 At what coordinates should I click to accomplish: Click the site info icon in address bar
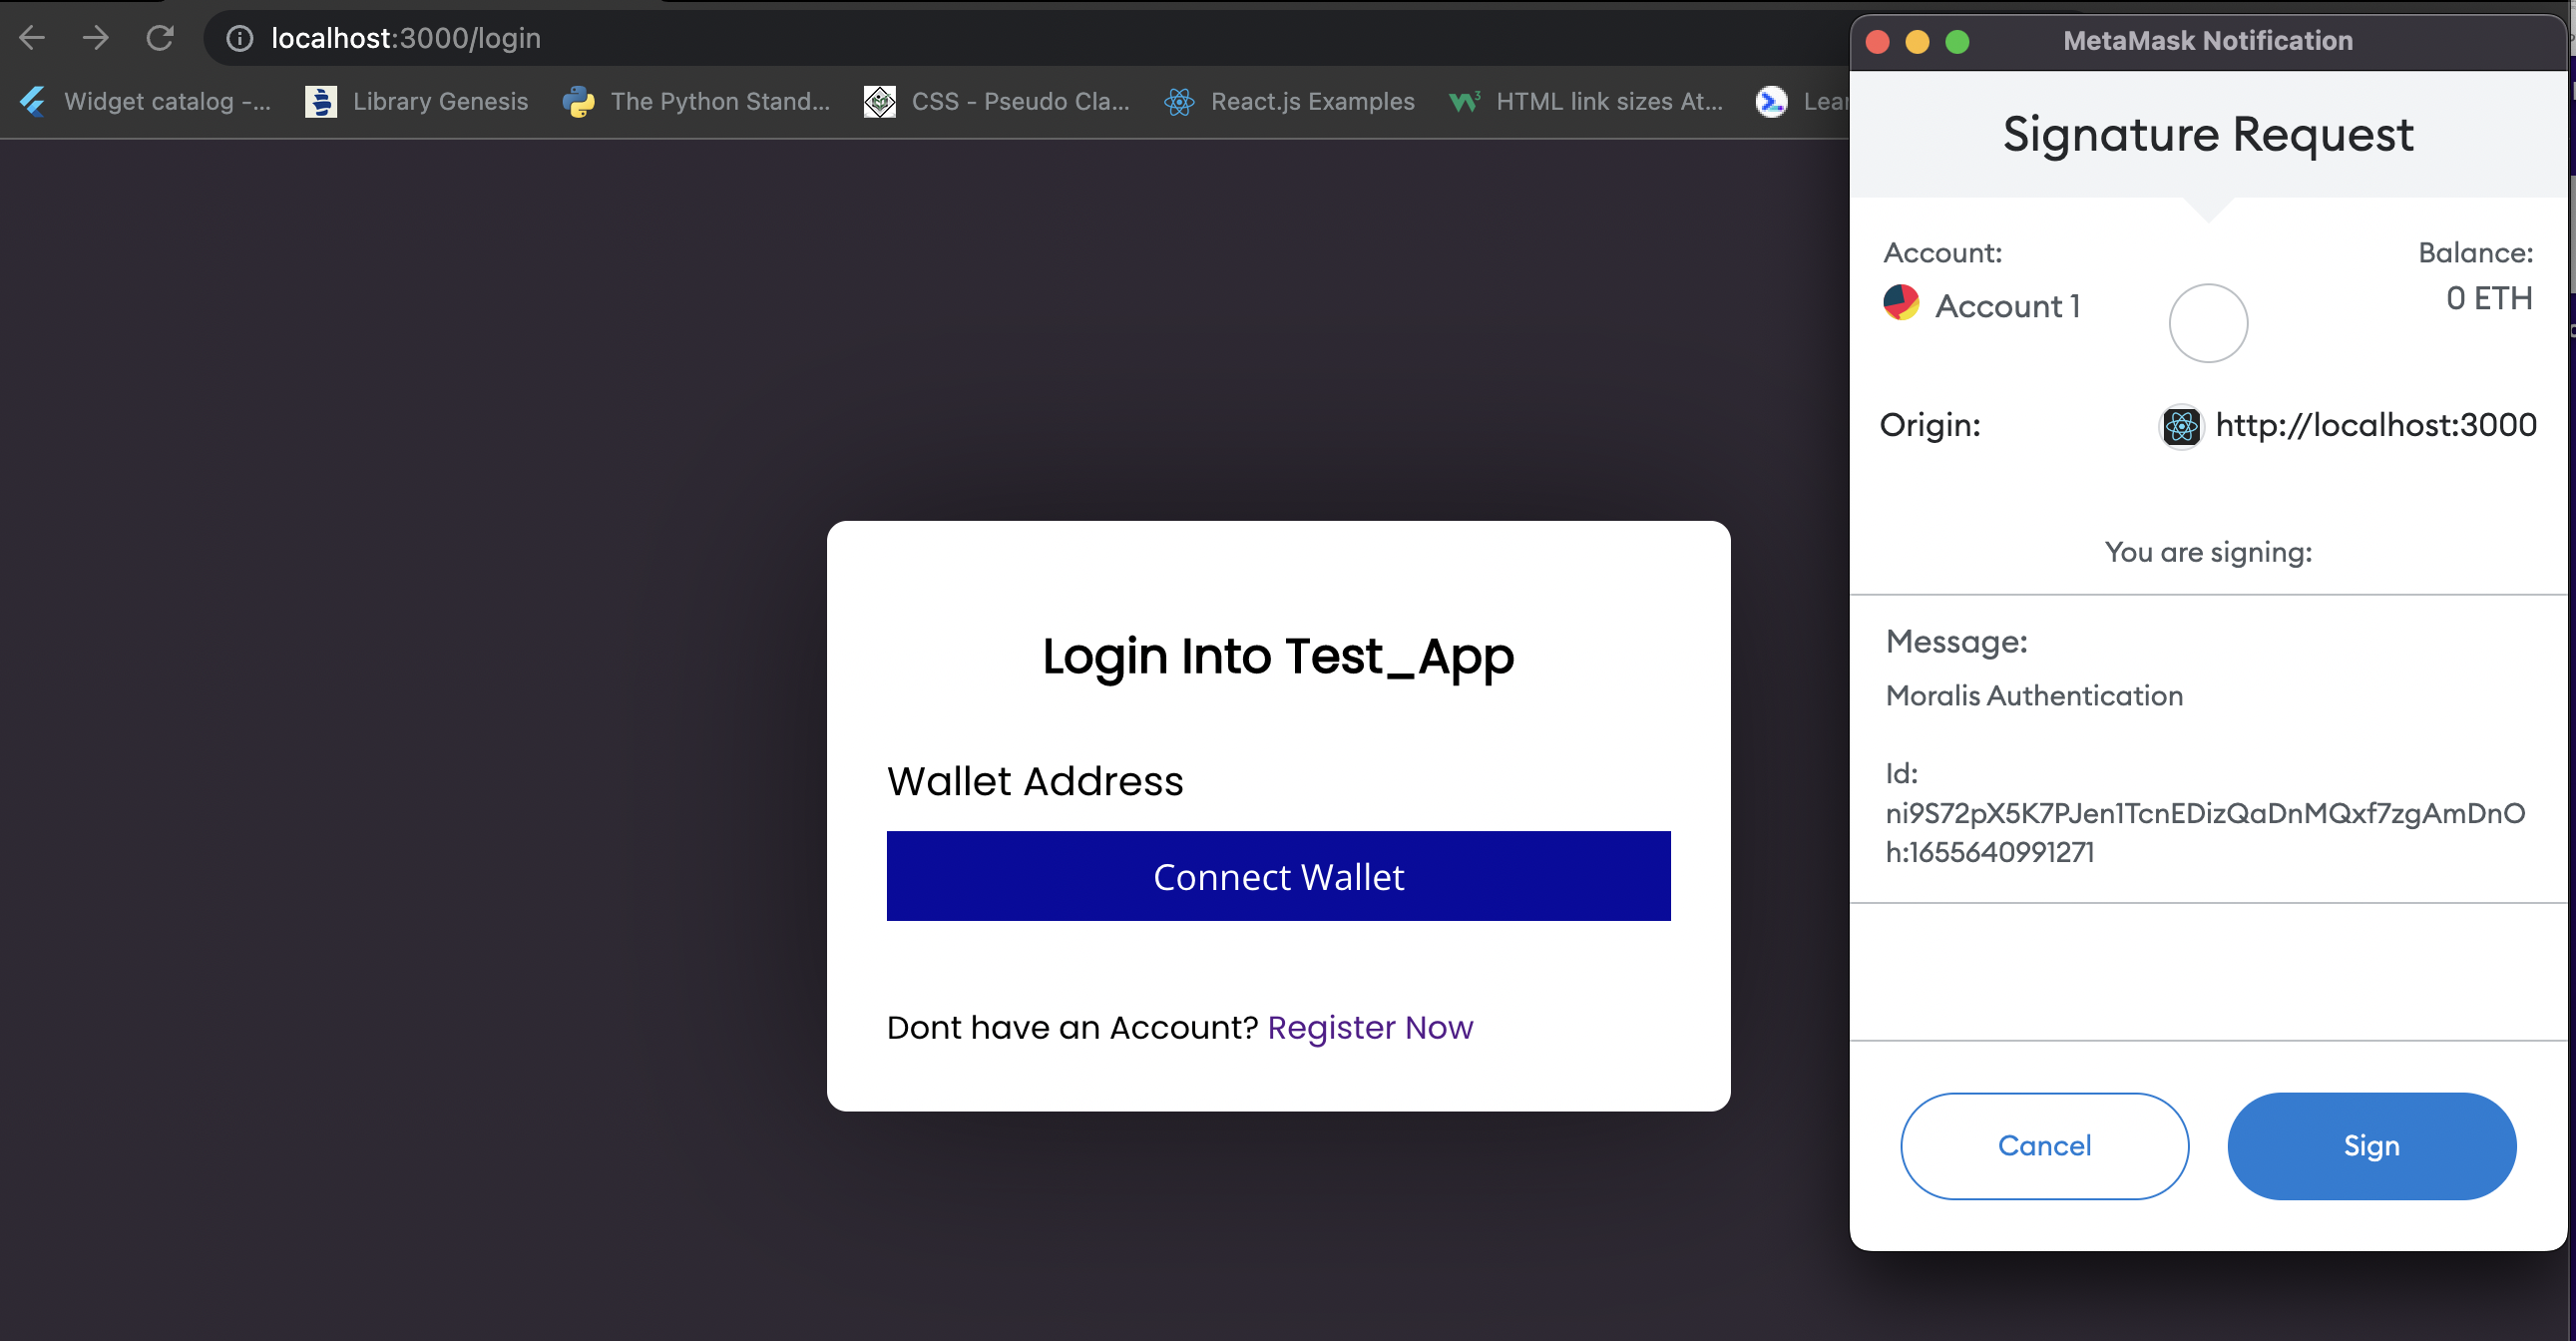pos(239,38)
